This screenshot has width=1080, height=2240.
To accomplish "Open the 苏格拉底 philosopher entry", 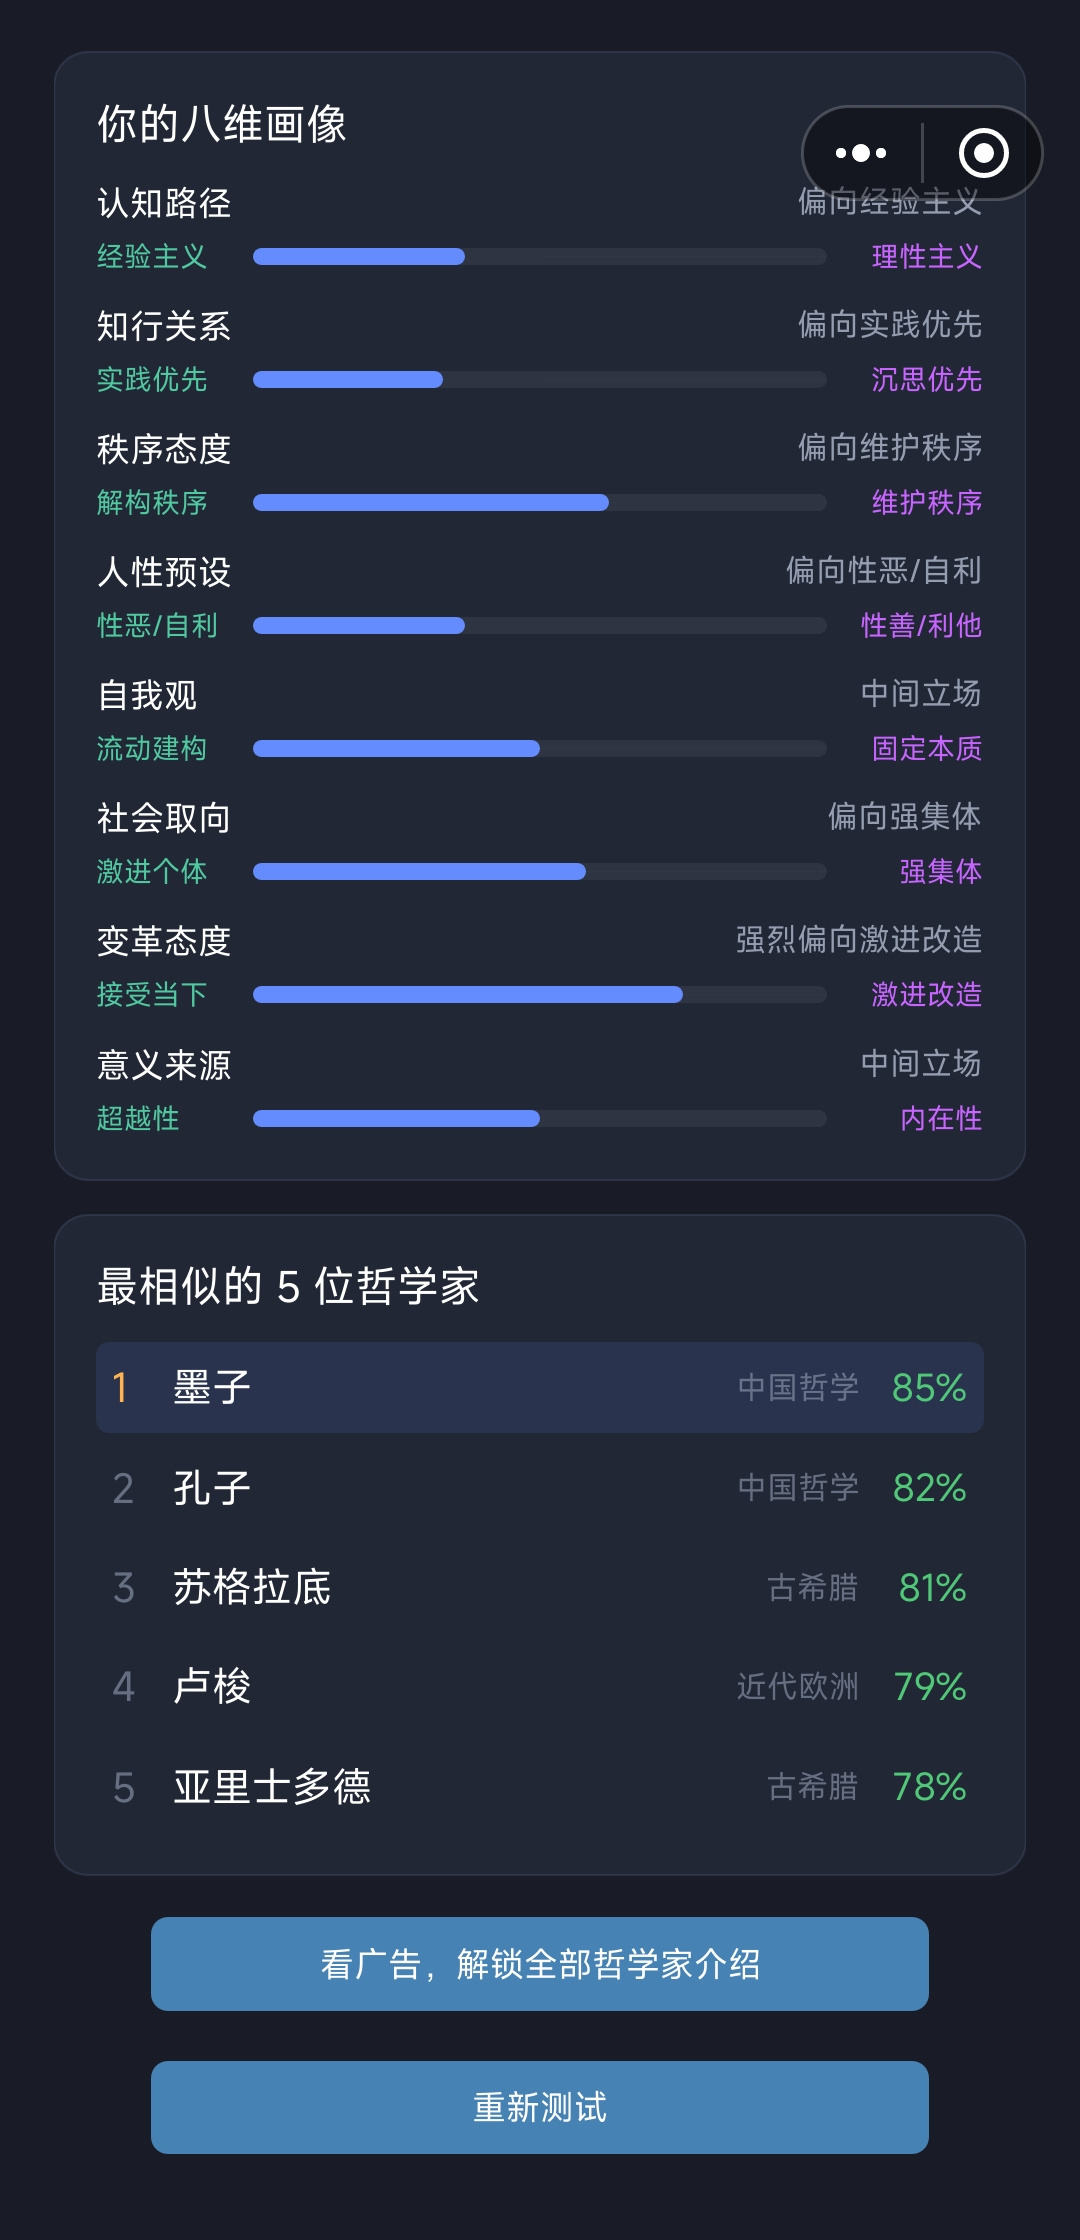I will [540, 1587].
